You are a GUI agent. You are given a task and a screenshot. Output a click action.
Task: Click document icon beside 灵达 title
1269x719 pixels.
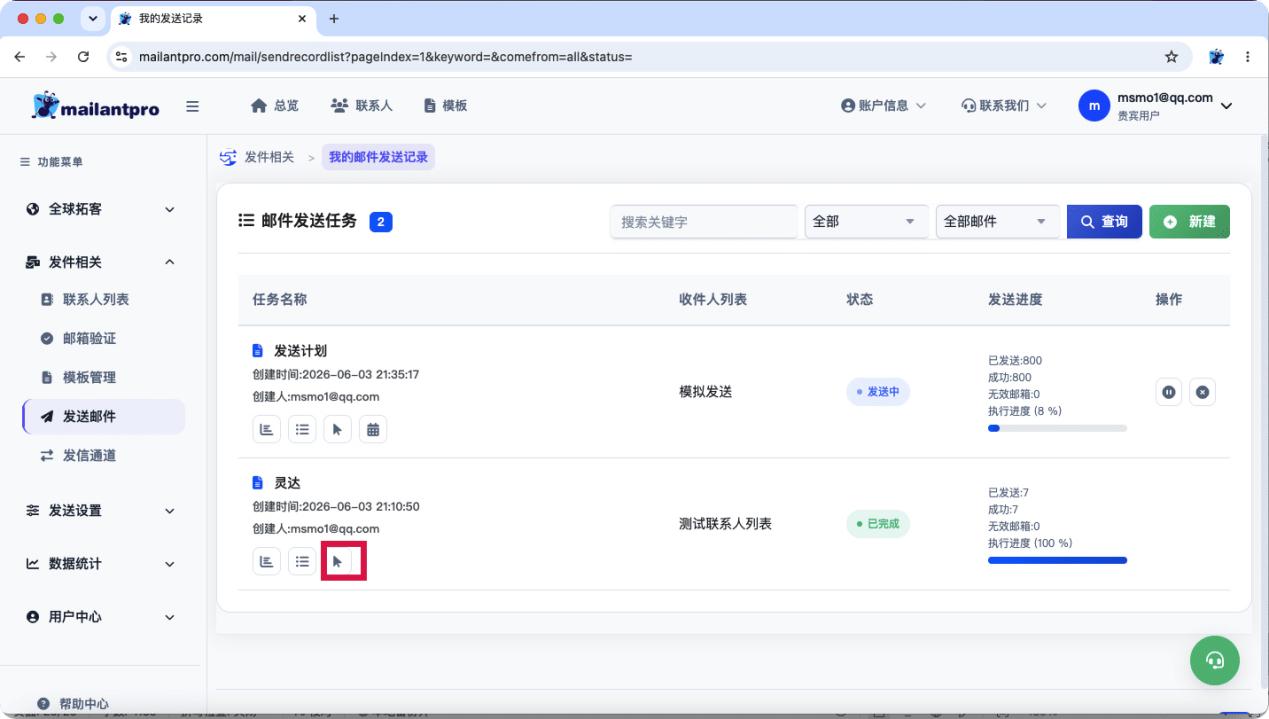(257, 483)
